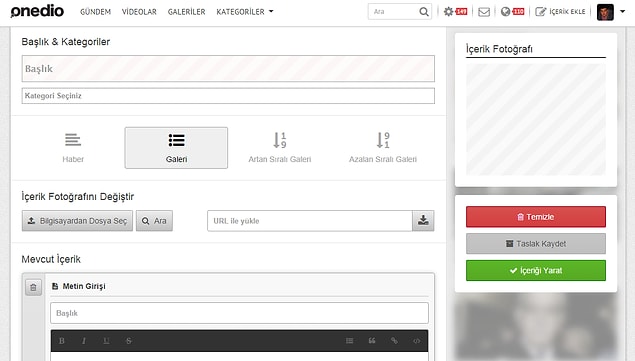Select the Haber content type
This screenshot has width=635, height=361.
[x=73, y=148]
